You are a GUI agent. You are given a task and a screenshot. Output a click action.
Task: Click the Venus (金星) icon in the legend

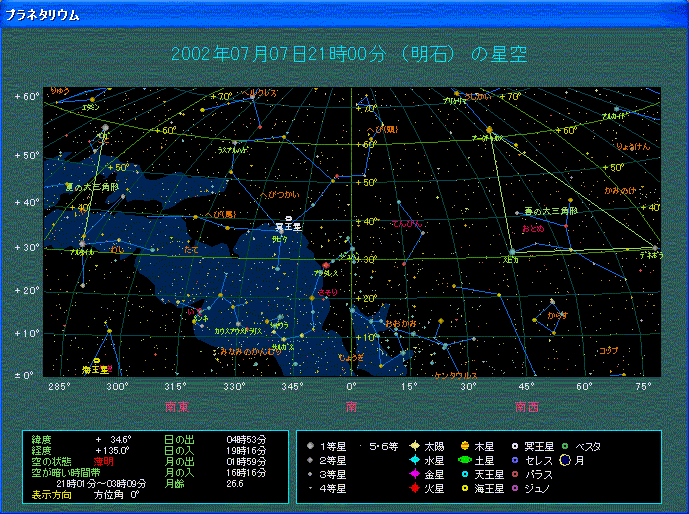coord(414,474)
